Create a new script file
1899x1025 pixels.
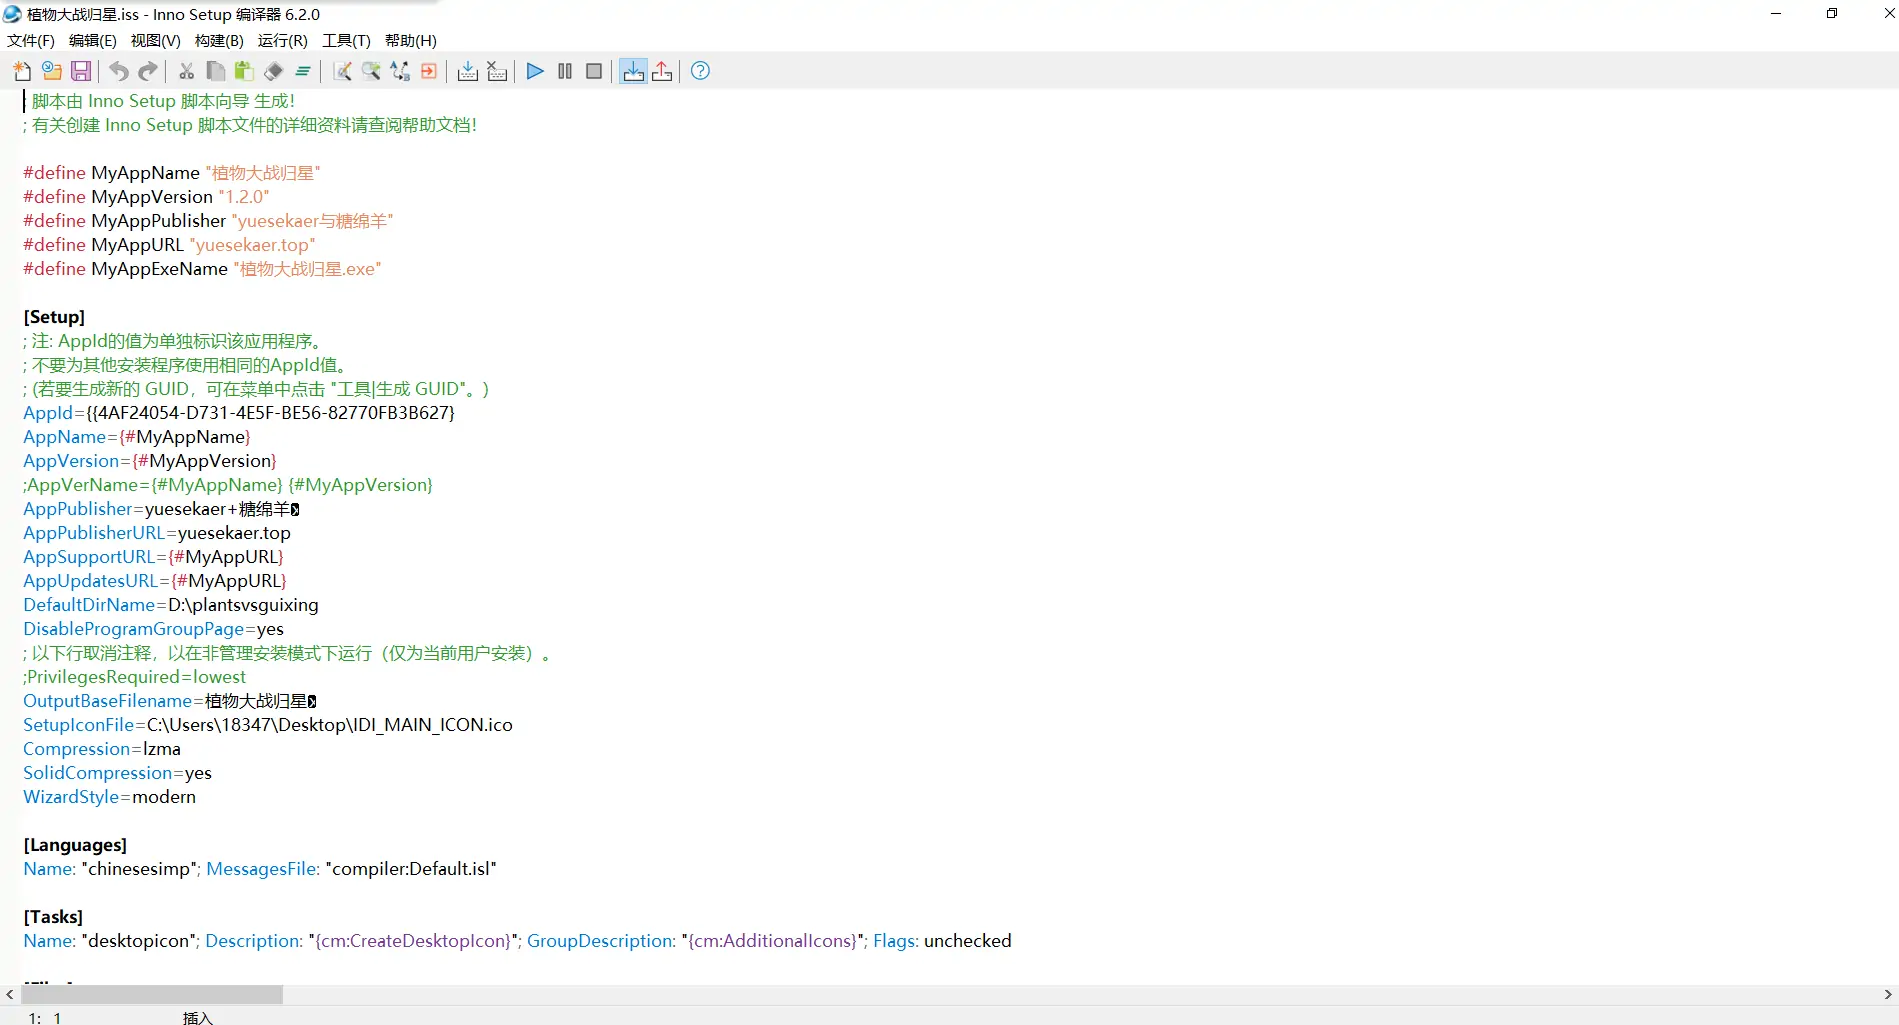(22, 71)
